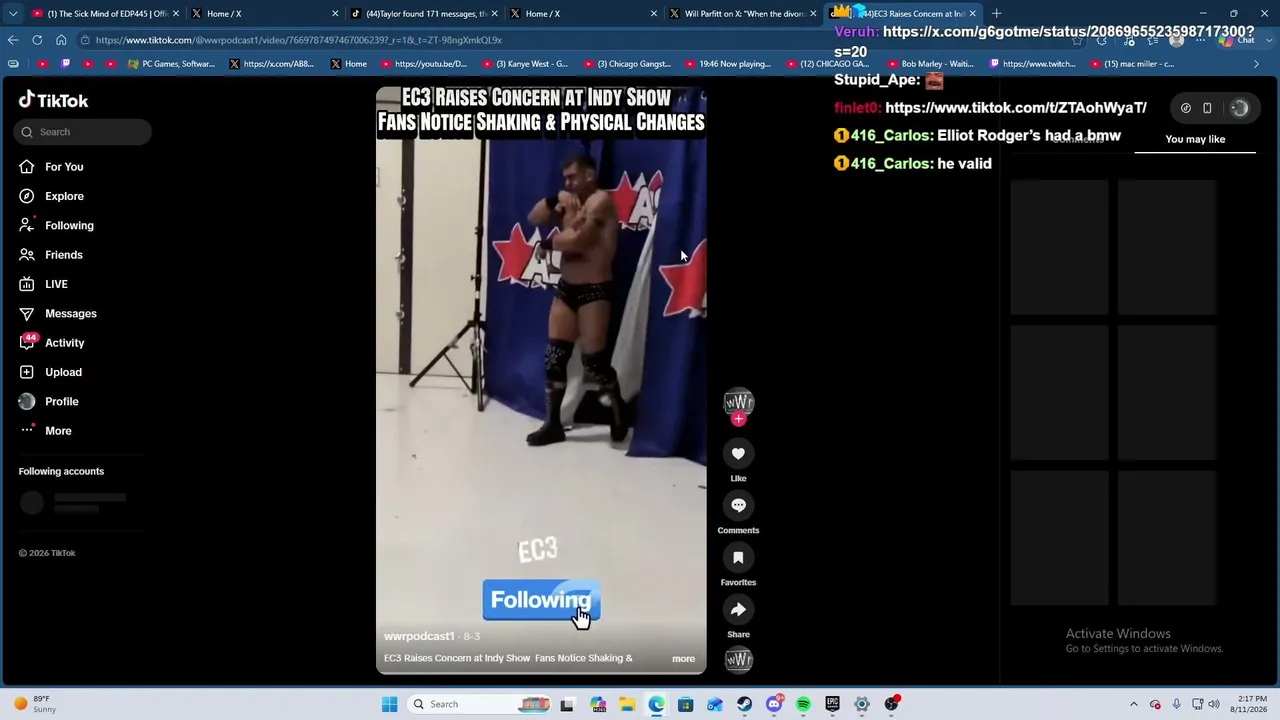Expand video caption with 'more'
Viewport: 1280px width, 720px height.
pyautogui.click(x=683, y=659)
